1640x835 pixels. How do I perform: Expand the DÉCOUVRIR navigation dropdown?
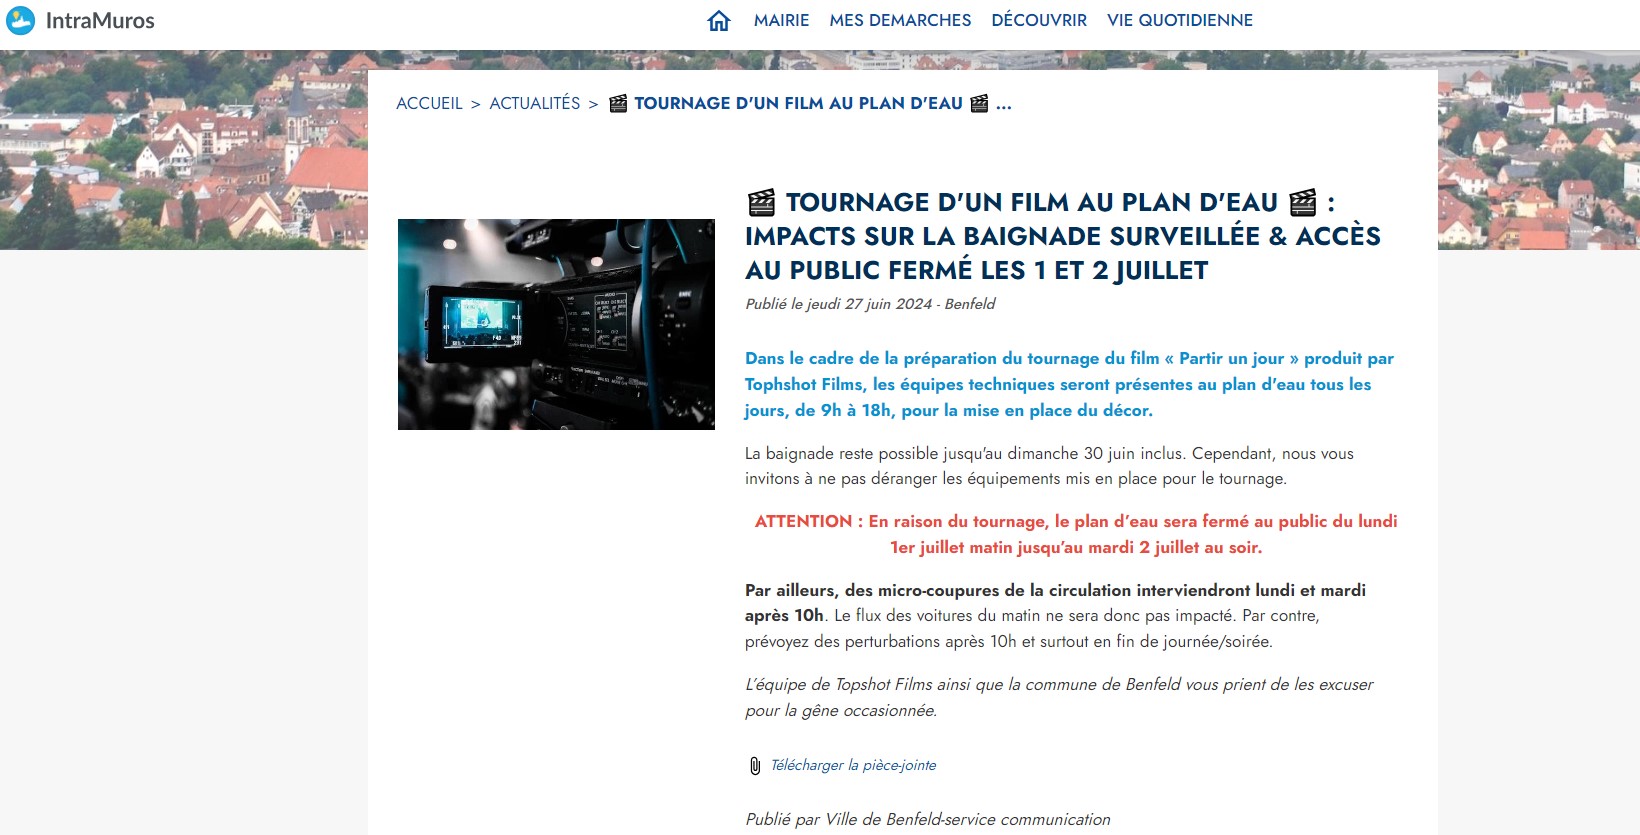(x=1038, y=20)
